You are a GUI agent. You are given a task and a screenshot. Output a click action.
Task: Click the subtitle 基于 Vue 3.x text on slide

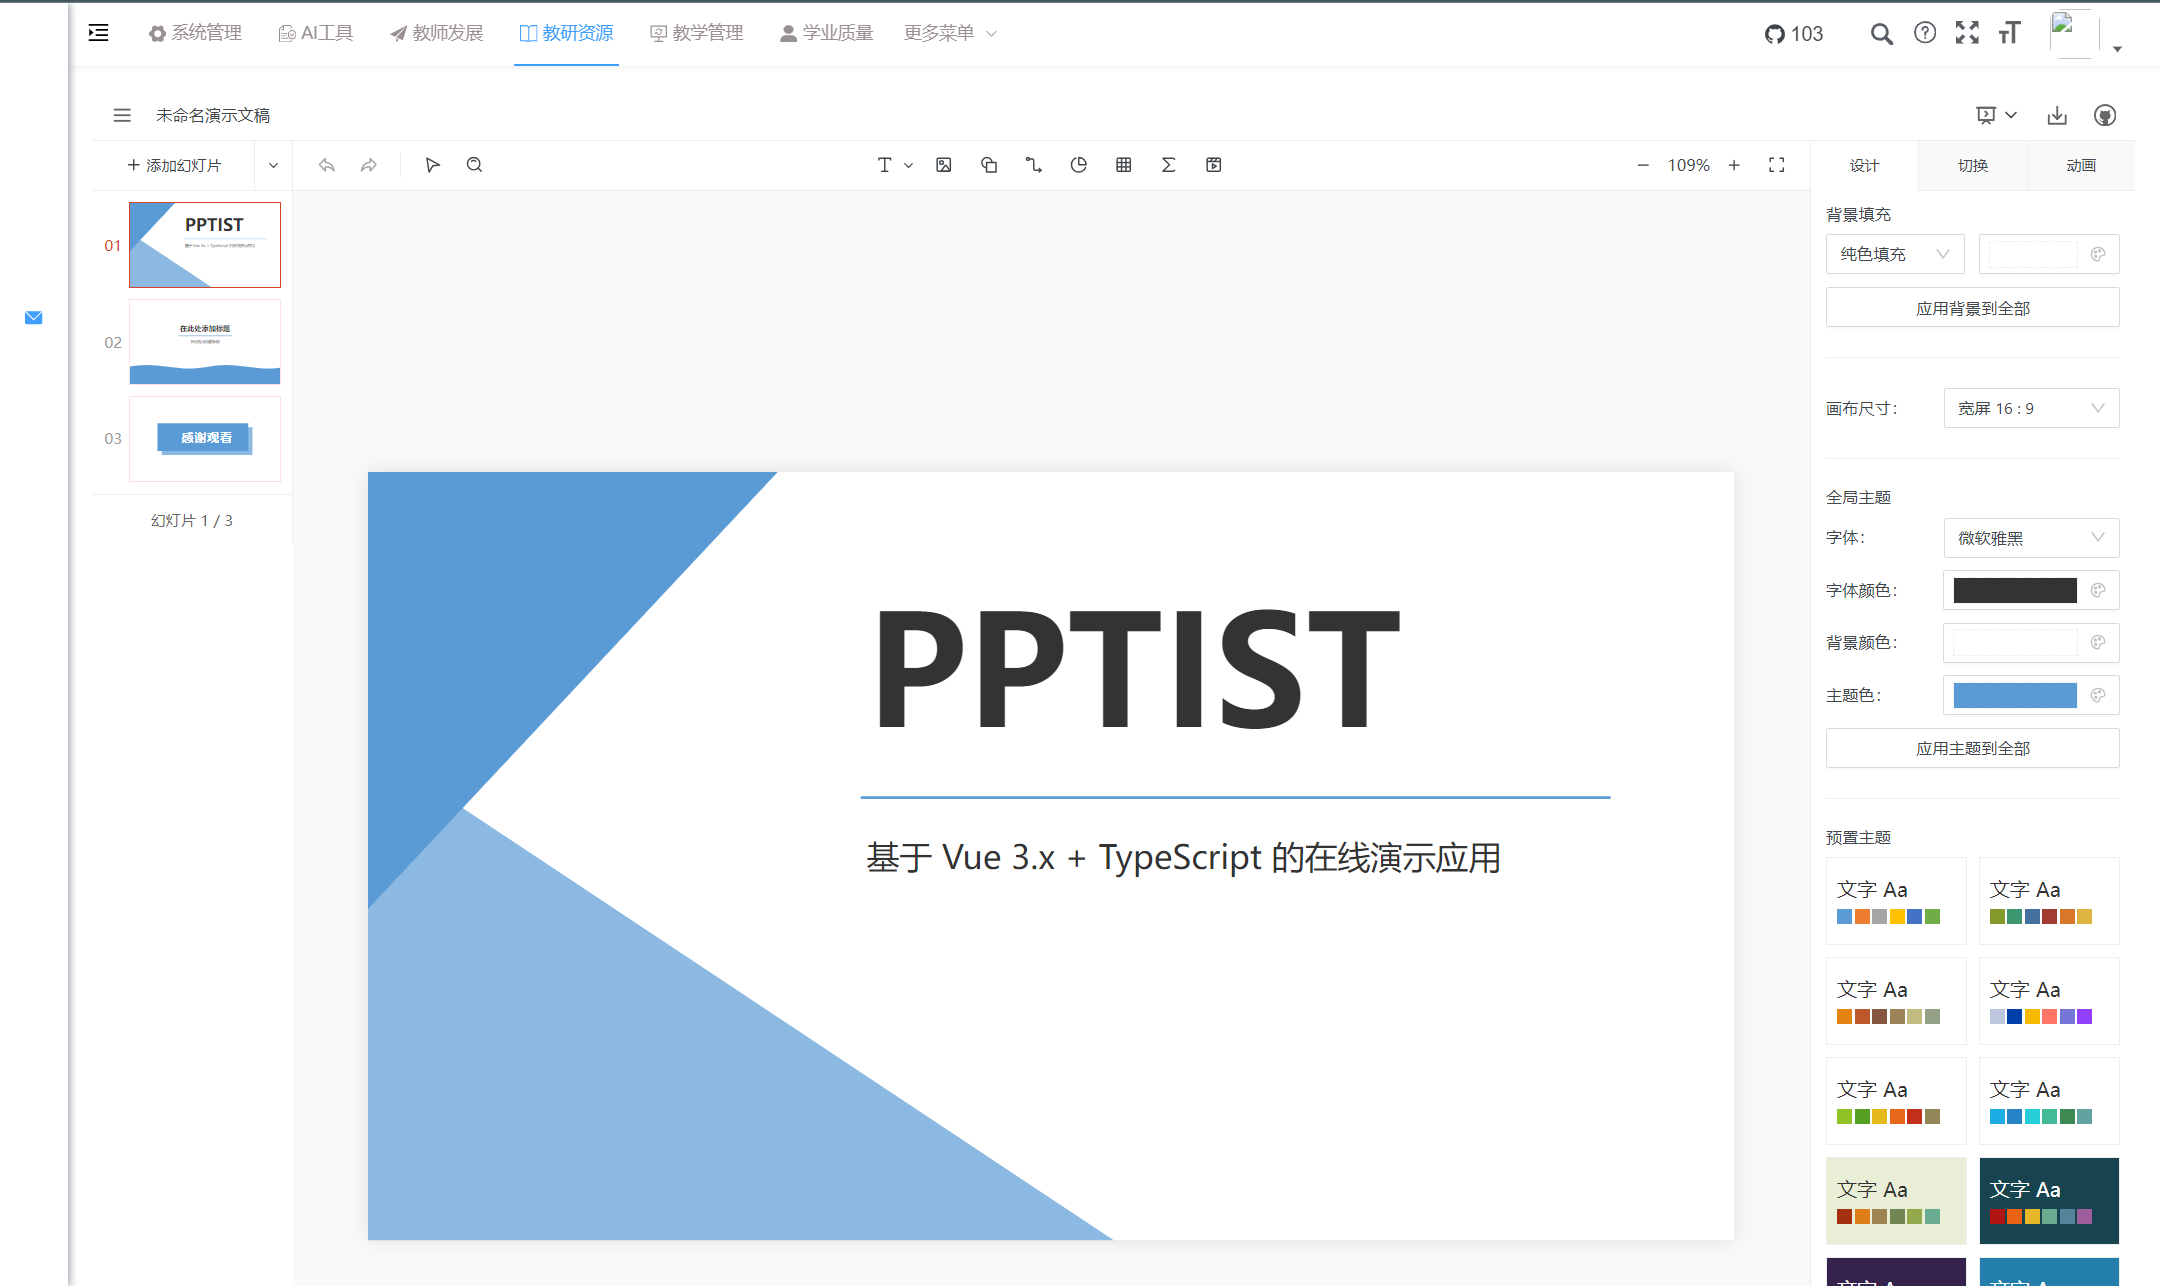click(1183, 858)
